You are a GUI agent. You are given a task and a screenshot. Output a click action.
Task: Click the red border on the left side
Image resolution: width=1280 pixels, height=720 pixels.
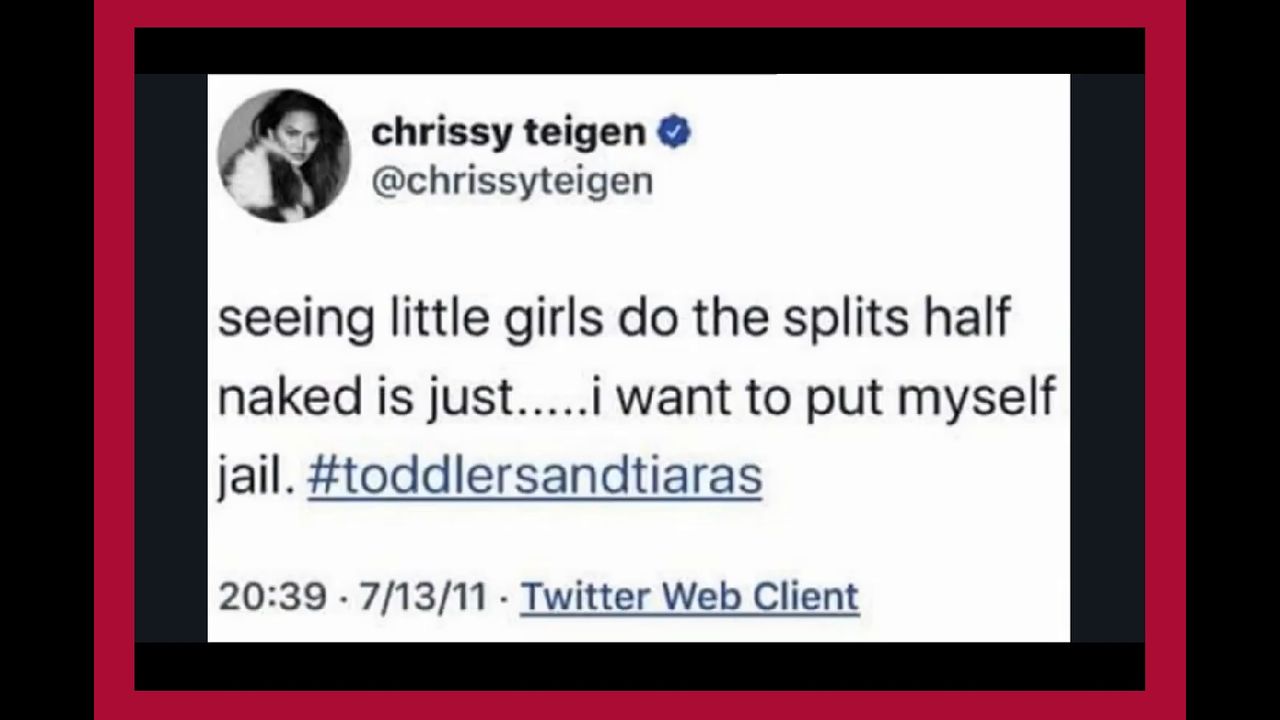click(x=114, y=360)
